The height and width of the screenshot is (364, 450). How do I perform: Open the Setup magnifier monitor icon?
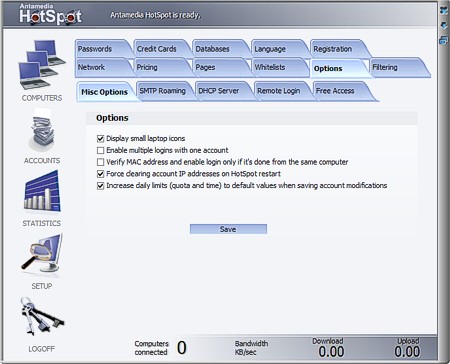pos(42,253)
